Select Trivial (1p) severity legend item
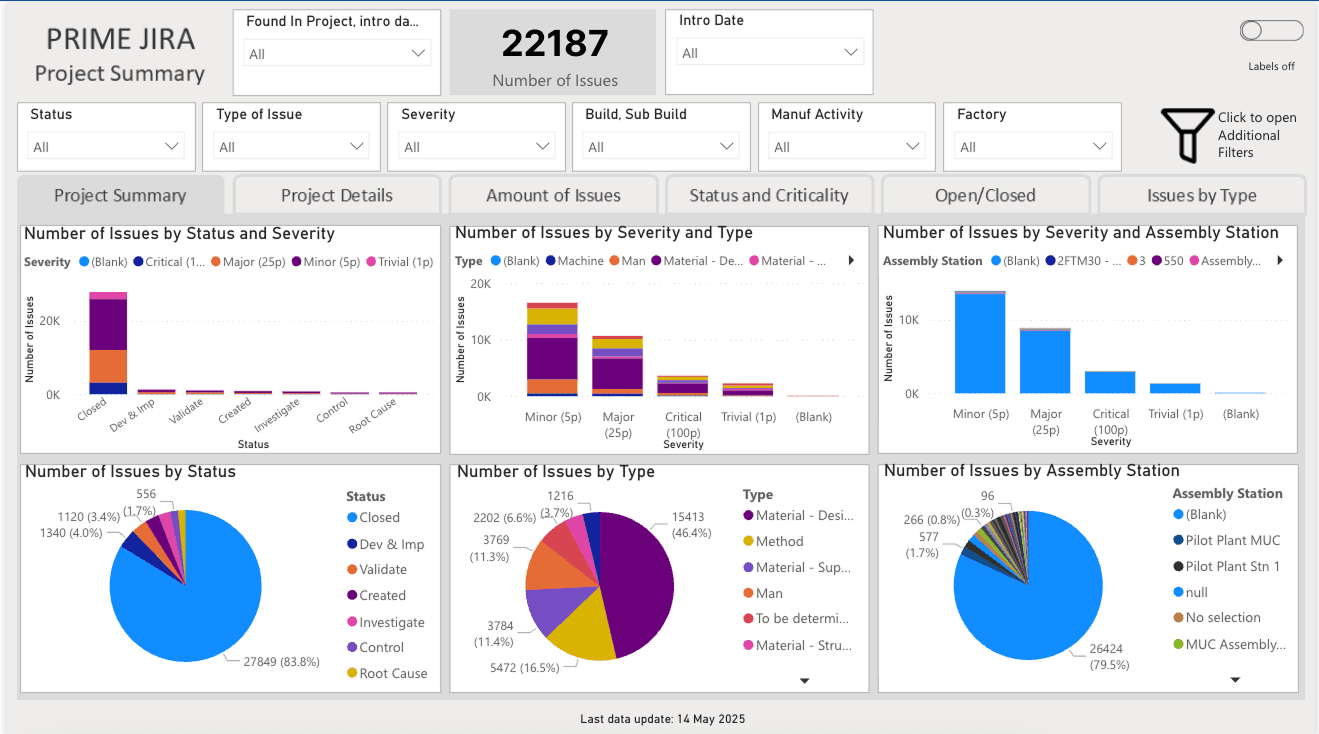The width and height of the screenshot is (1319, 734). point(400,262)
